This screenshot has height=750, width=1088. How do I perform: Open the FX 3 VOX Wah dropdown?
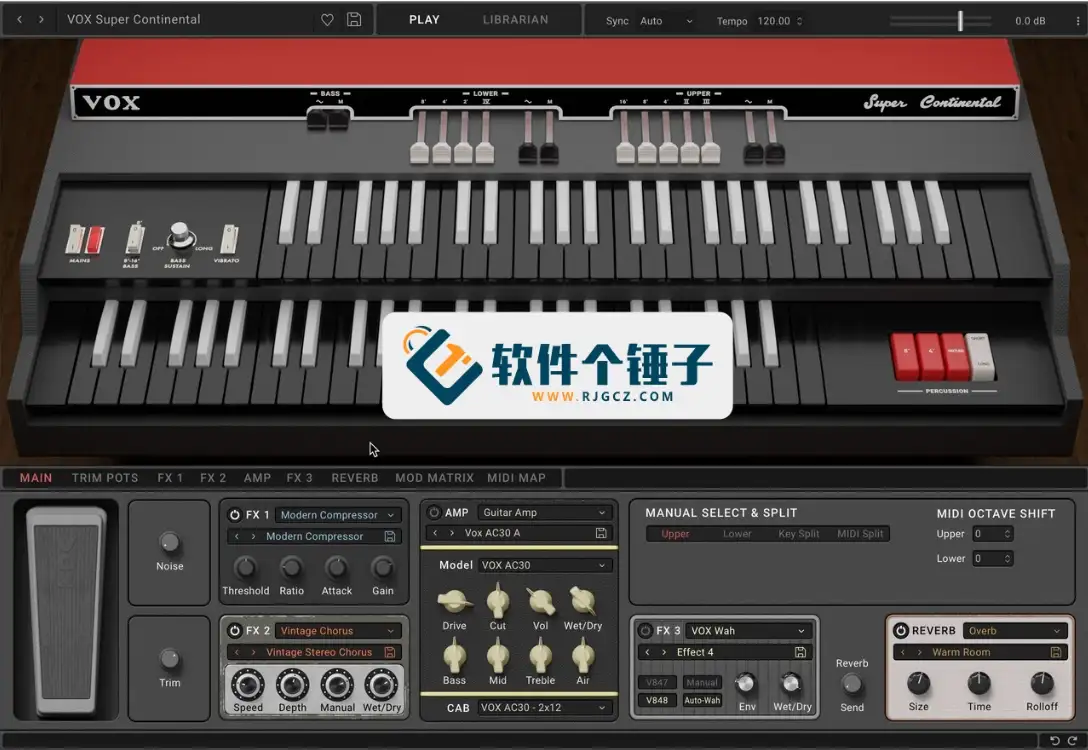click(748, 631)
